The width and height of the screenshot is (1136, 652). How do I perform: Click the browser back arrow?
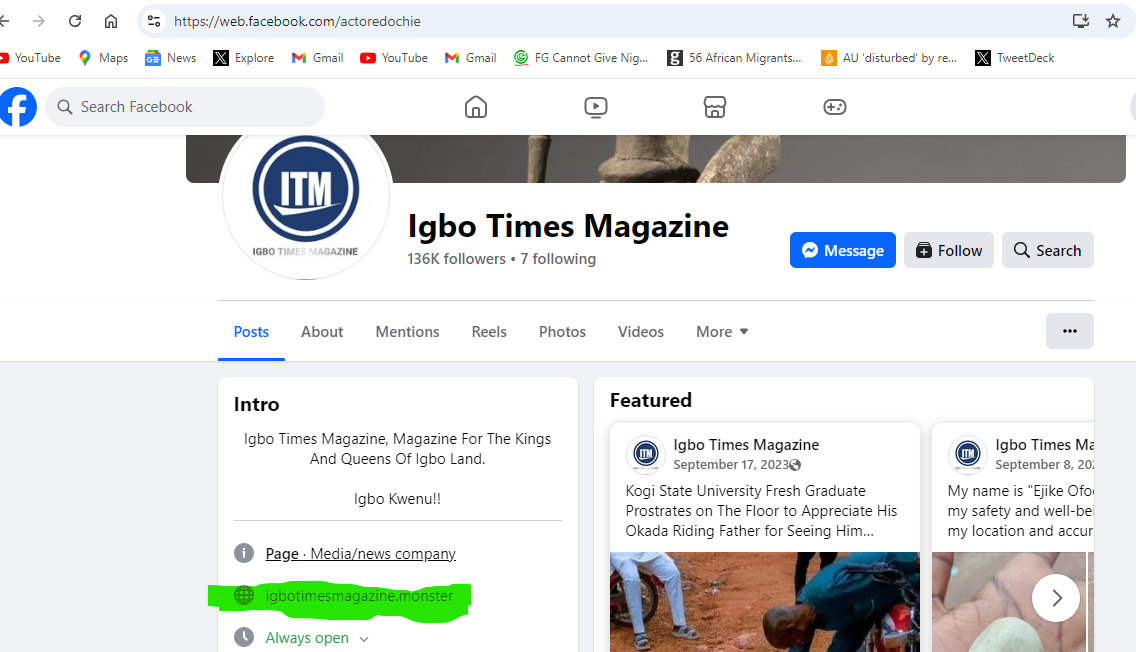pos(4,21)
